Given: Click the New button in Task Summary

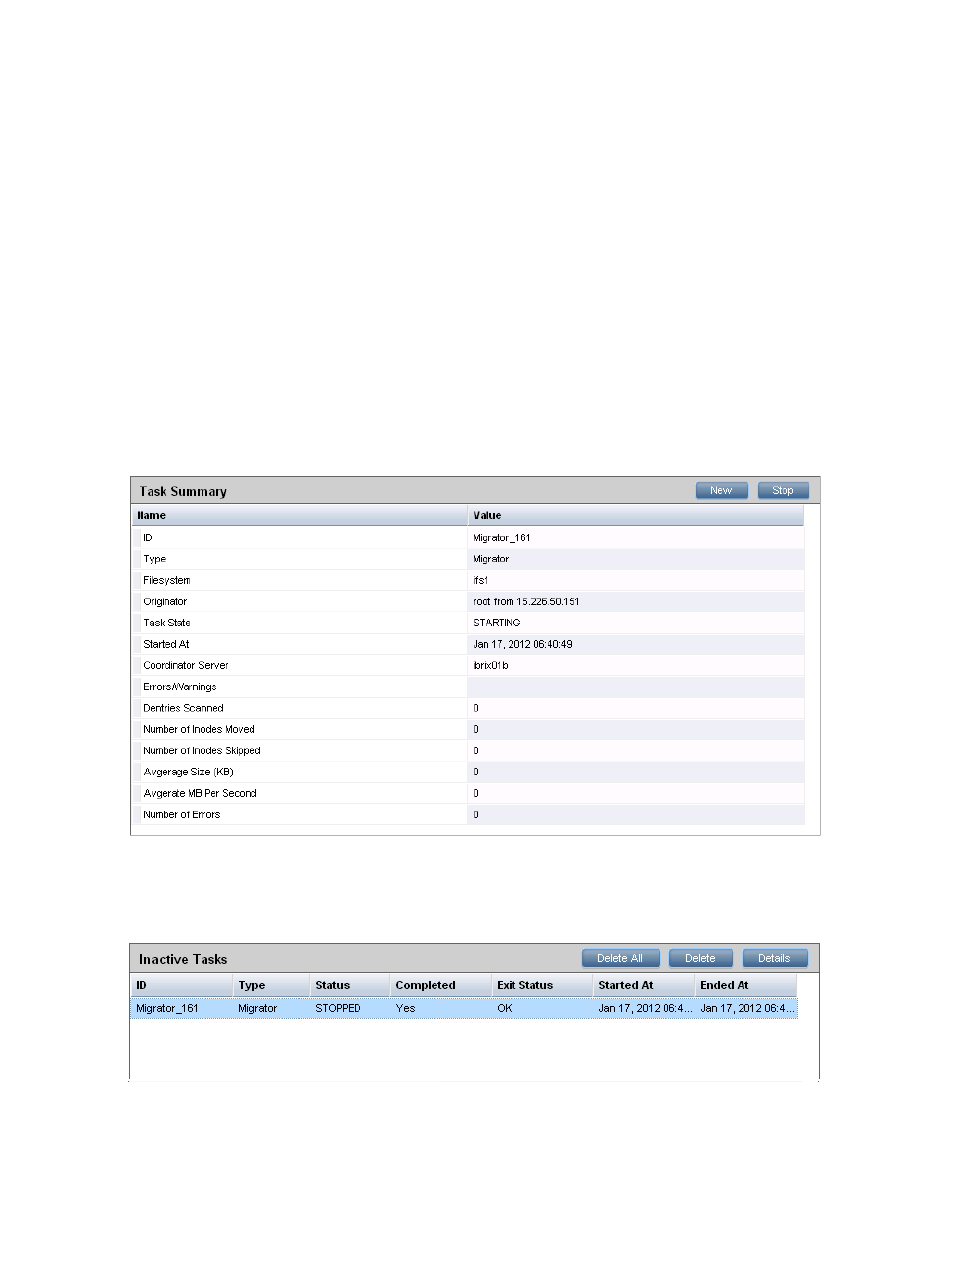Looking at the screenshot, I should pyautogui.click(x=721, y=490).
